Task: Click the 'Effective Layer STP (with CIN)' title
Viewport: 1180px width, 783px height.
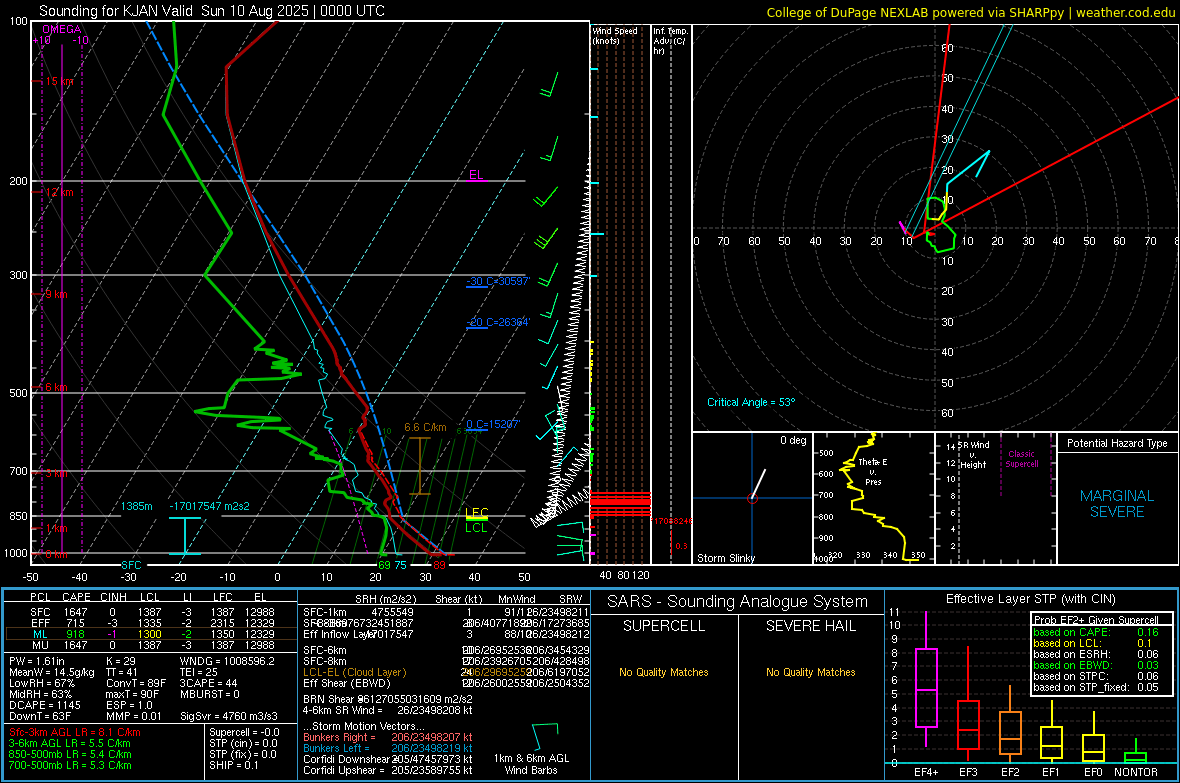Action: (x=1030, y=599)
